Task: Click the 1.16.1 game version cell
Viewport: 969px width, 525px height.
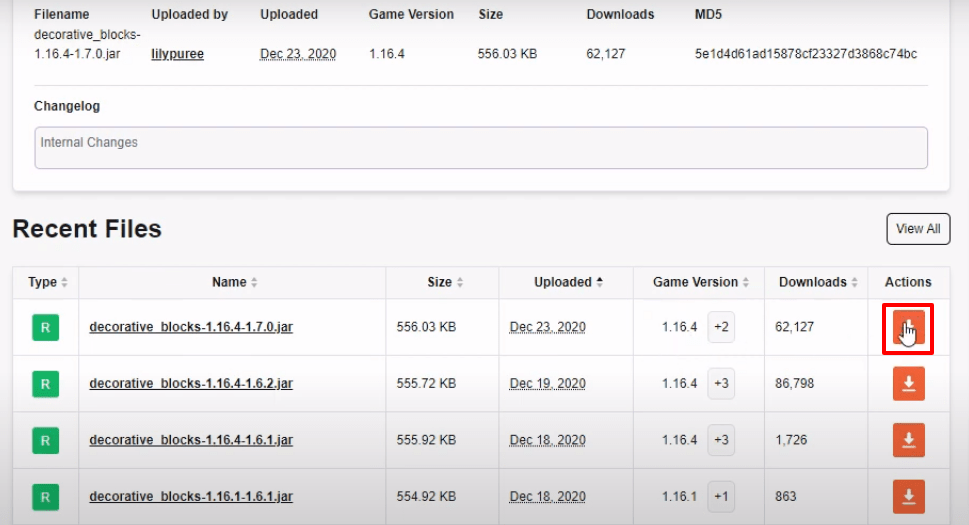Action: (679, 497)
